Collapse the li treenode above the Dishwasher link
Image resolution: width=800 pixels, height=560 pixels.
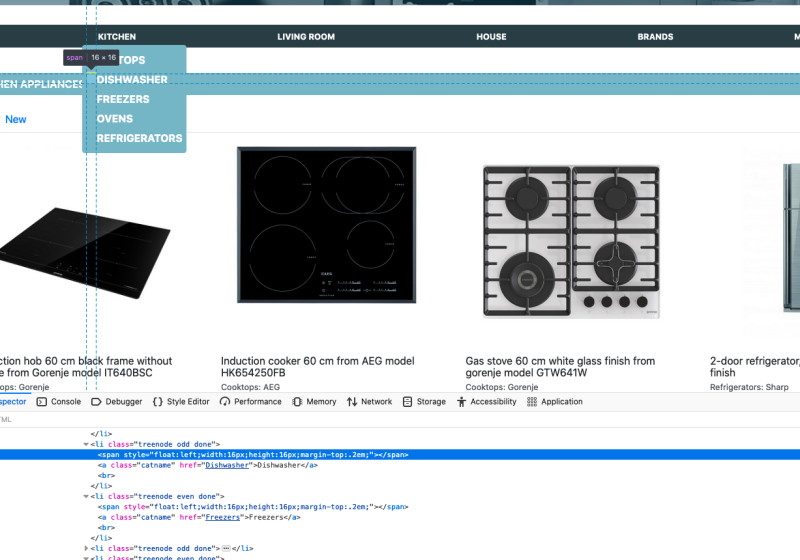[86, 444]
